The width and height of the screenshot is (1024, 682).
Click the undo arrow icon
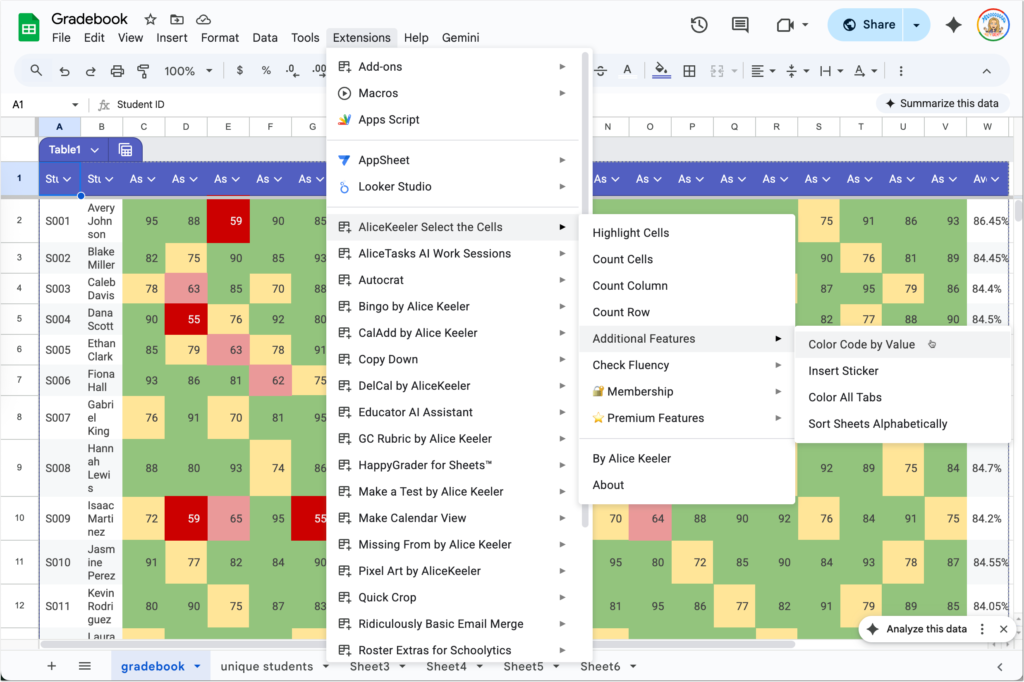(64, 71)
